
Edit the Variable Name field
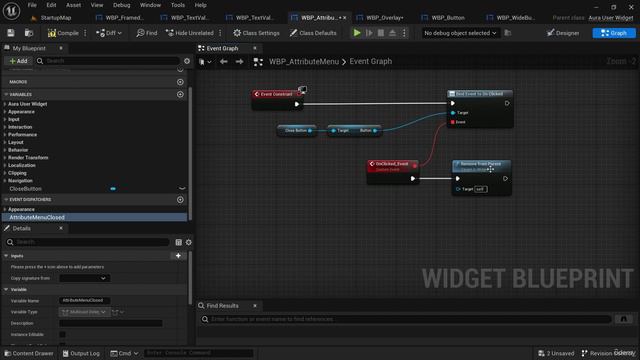click(84, 300)
